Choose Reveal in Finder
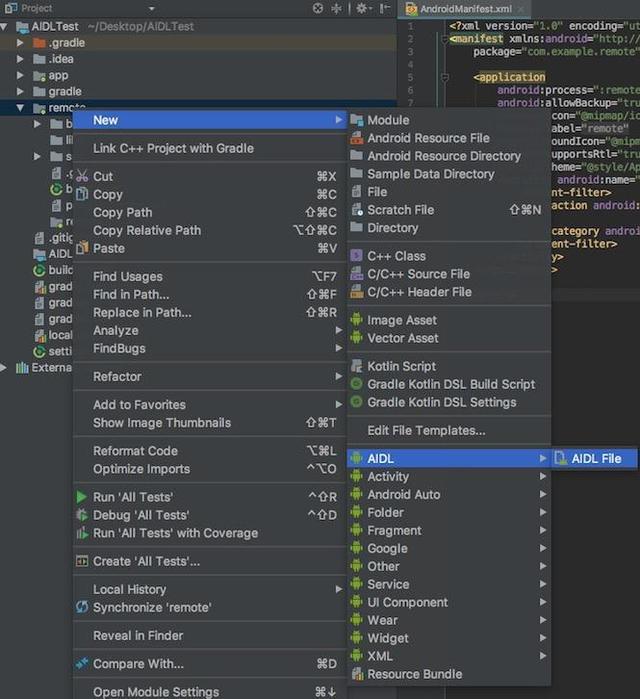 [x=210, y=636]
